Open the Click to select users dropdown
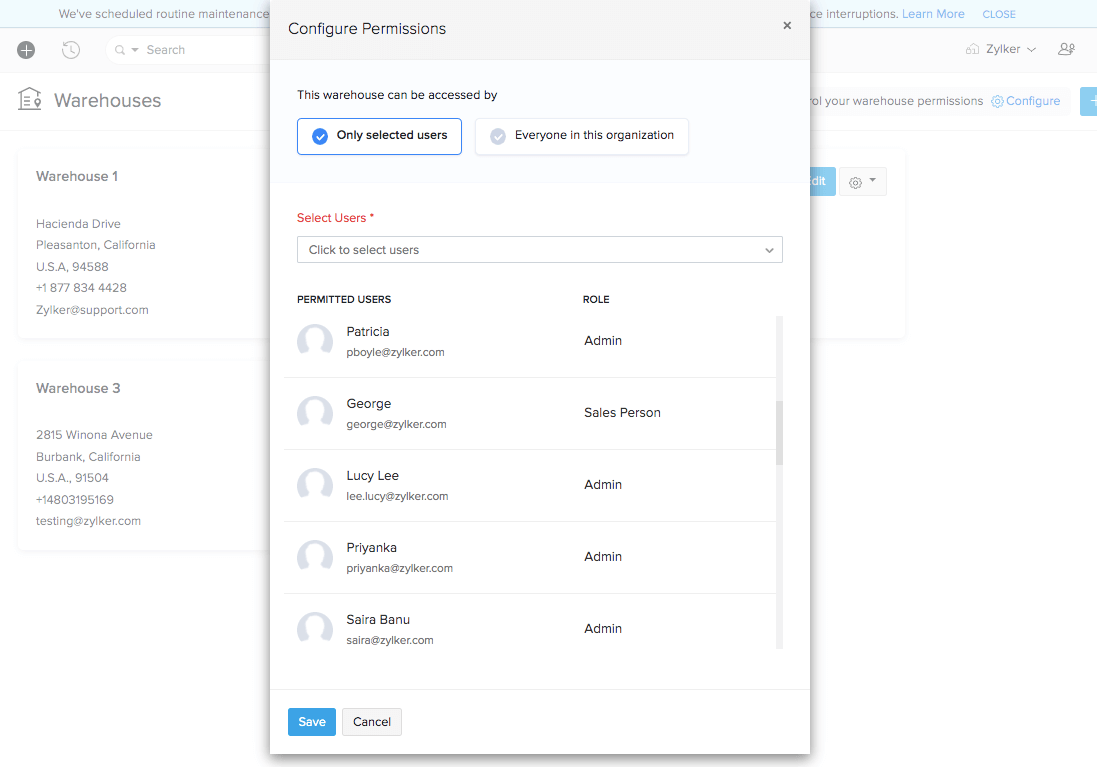 coord(540,249)
